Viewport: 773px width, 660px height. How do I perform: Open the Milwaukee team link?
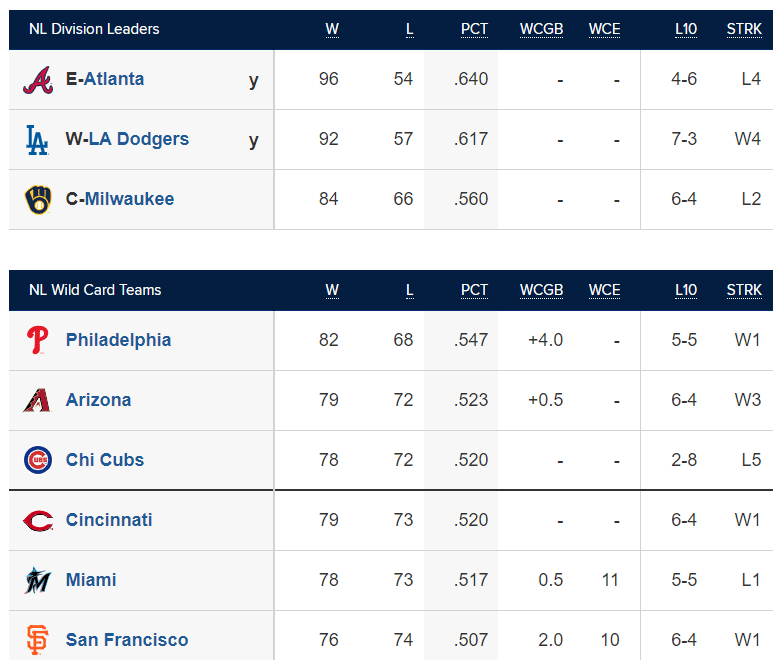[129, 199]
